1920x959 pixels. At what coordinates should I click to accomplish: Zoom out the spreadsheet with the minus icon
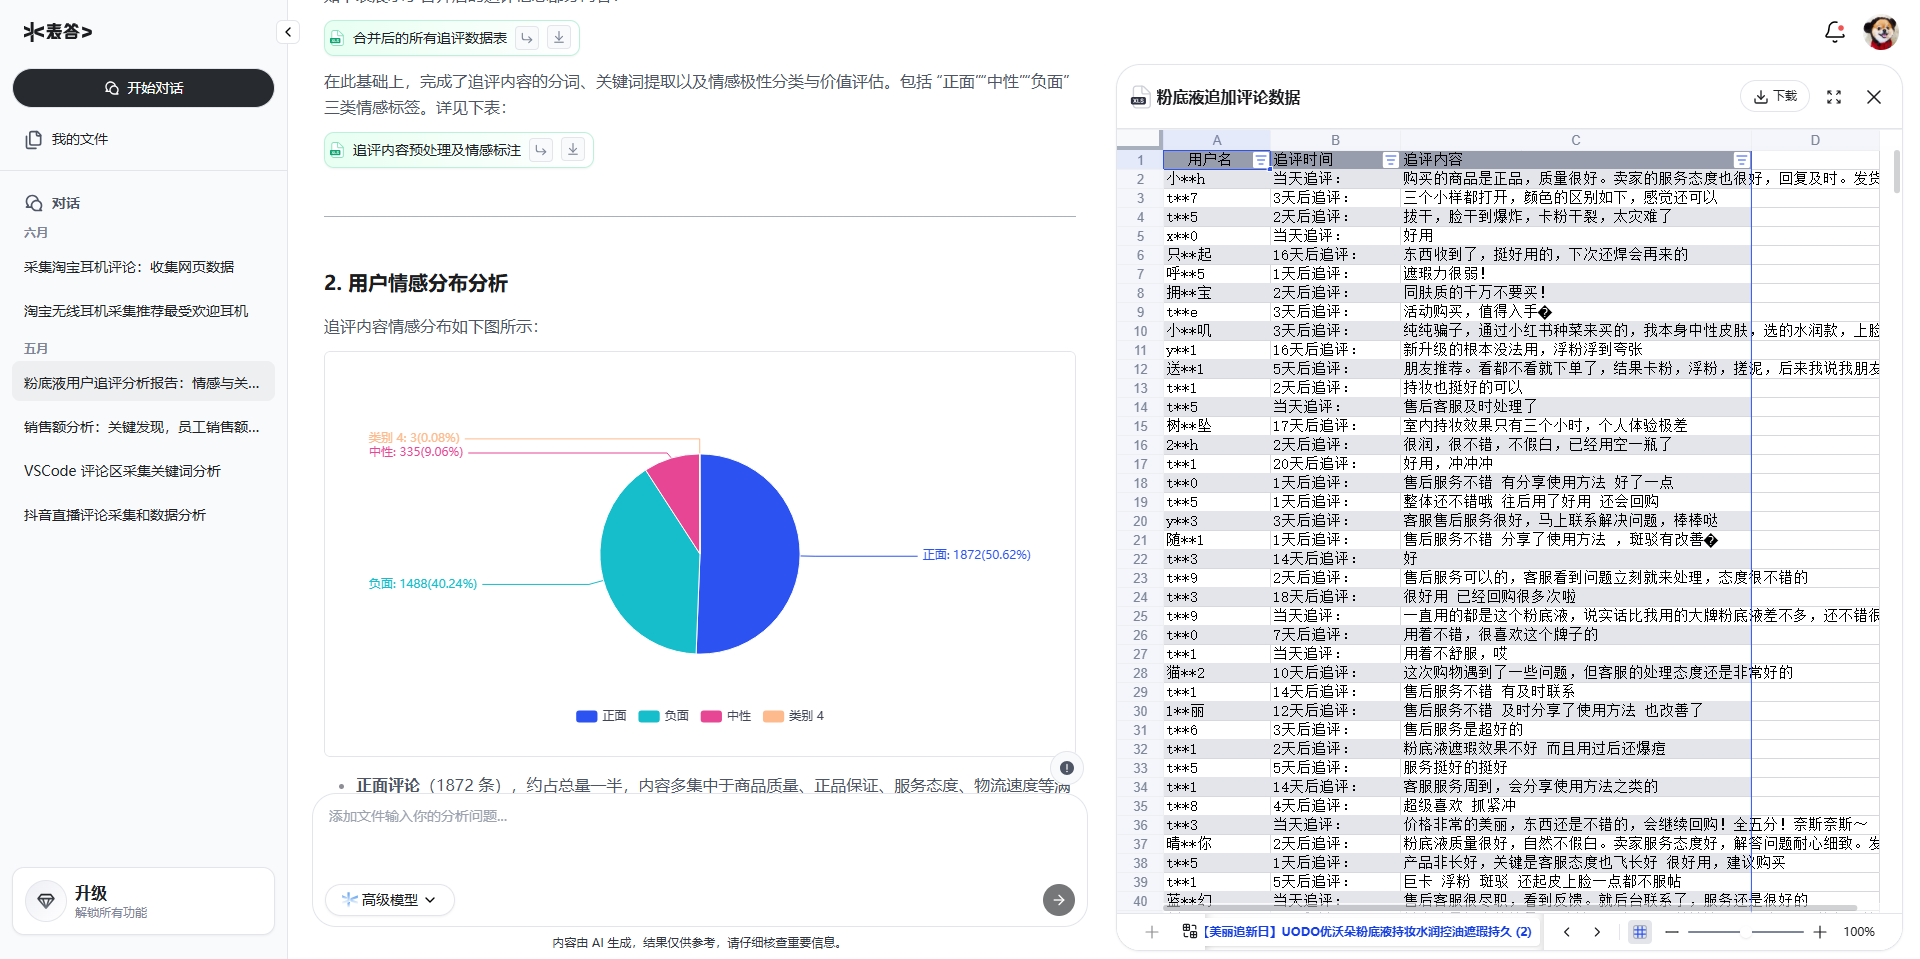pyautogui.click(x=1672, y=932)
